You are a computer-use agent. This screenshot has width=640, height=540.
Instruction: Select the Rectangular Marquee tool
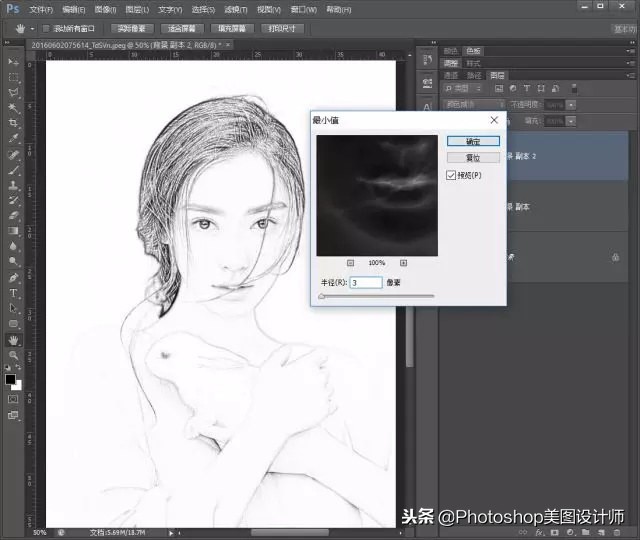click(13, 78)
